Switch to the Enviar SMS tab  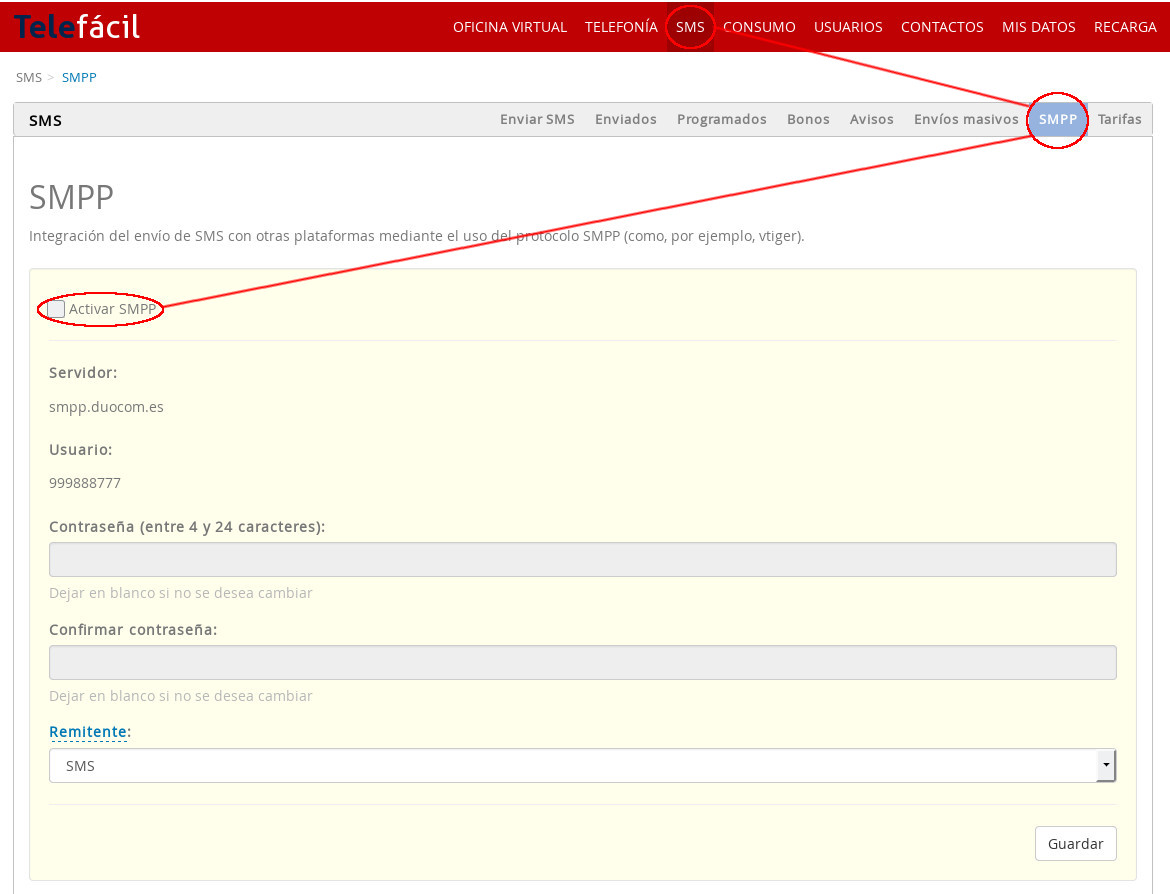tap(537, 119)
